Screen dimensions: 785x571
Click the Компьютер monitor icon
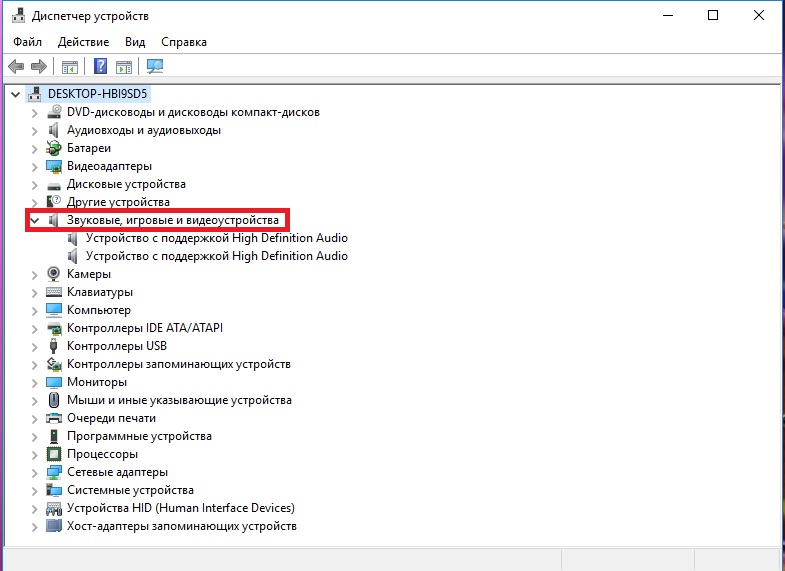pos(54,310)
